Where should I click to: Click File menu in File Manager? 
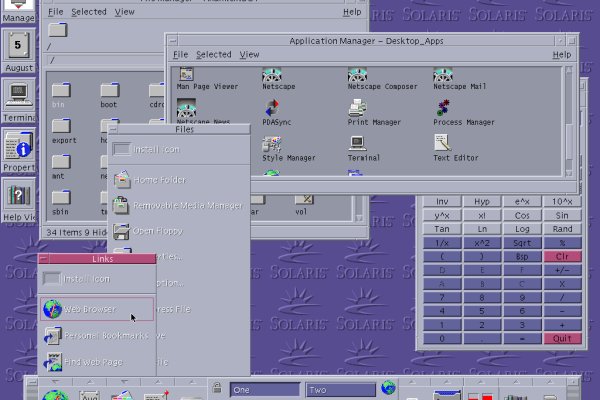(56, 12)
